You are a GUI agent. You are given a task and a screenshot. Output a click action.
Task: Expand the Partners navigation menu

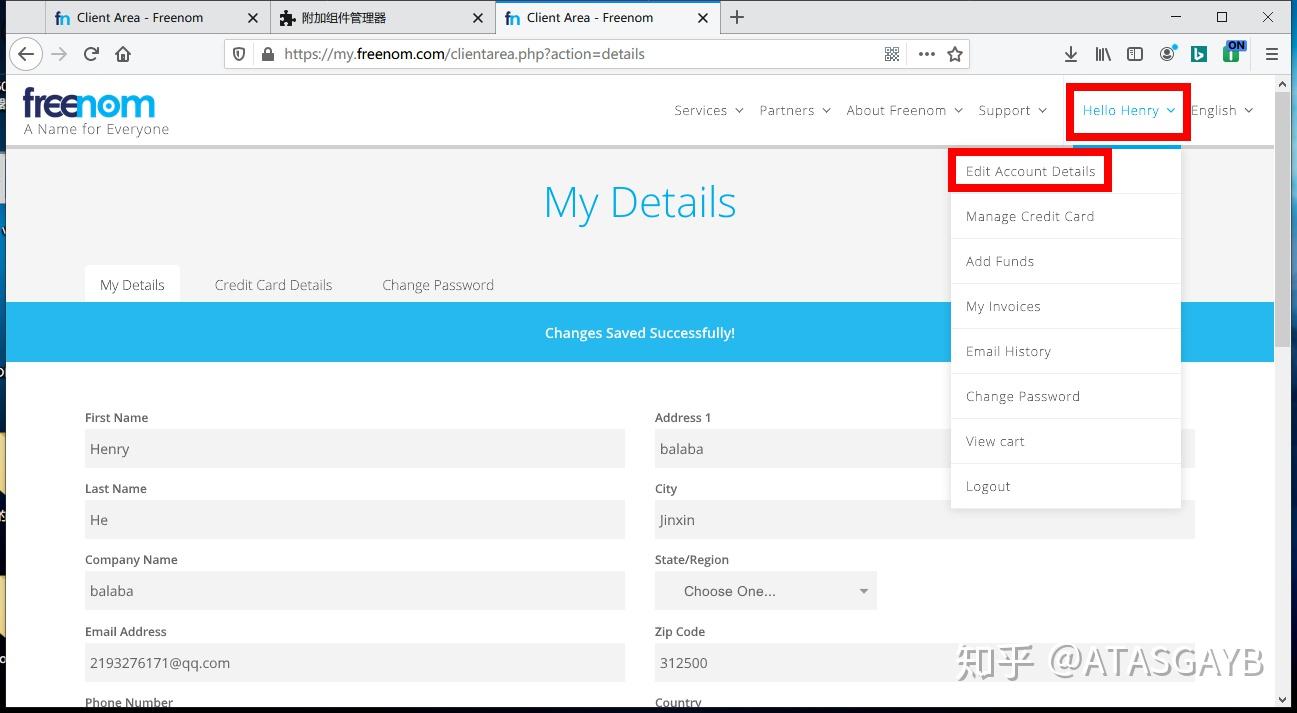point(795,110)
